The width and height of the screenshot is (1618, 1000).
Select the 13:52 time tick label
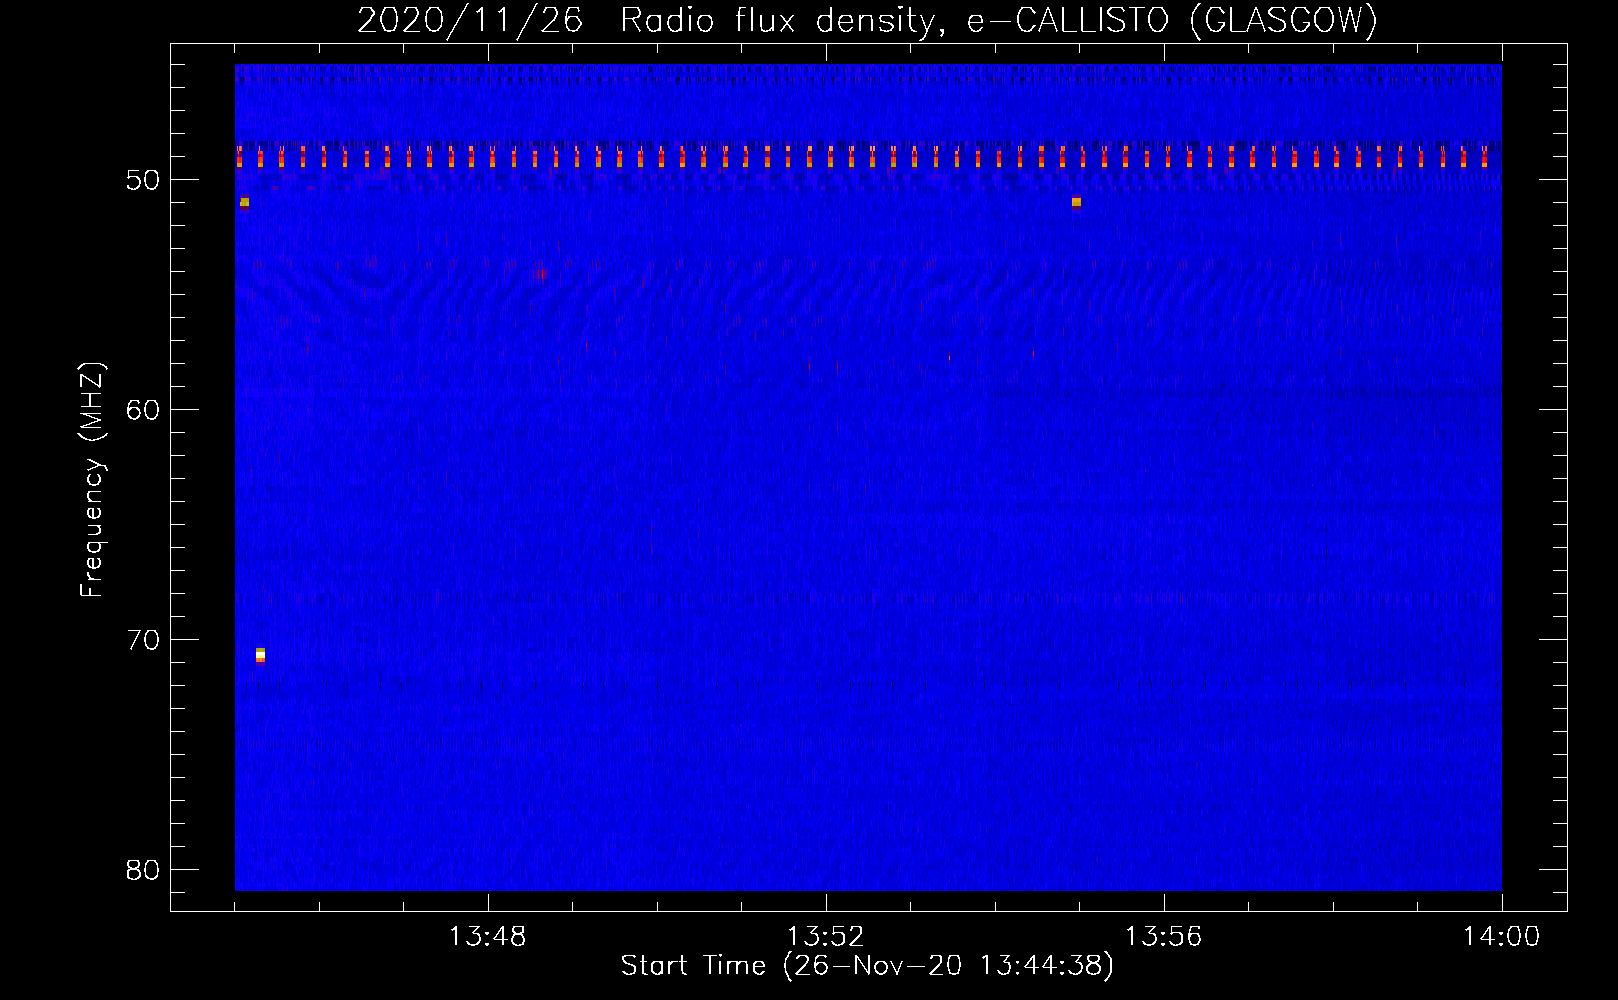(x=825, y=937)
